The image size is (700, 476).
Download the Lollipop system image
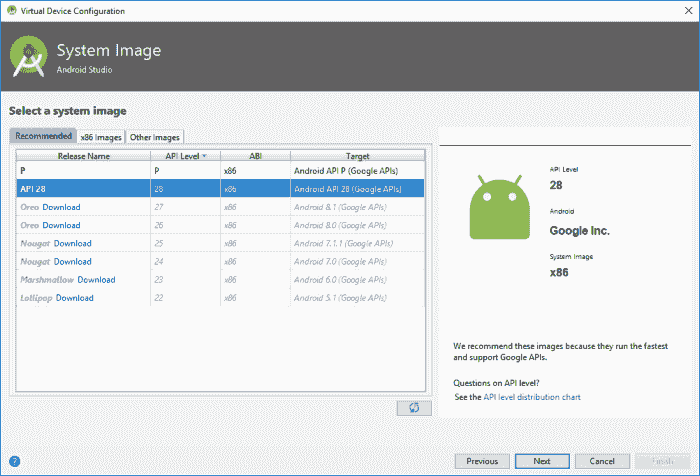coord(75,298)
